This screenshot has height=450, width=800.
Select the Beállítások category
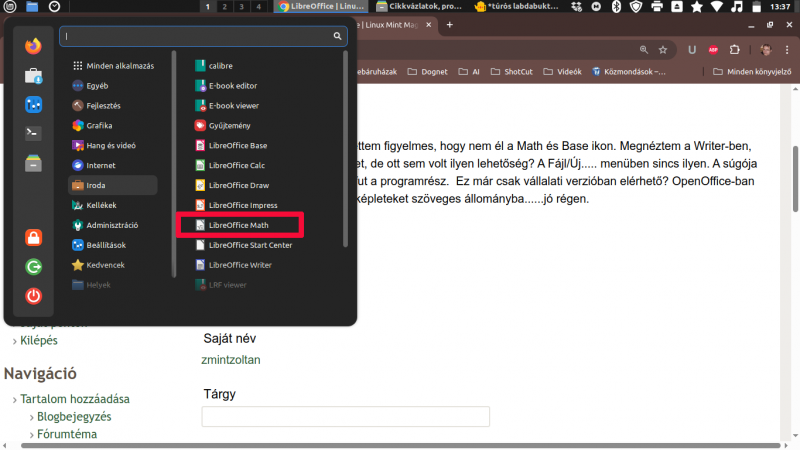coord(113,245)
